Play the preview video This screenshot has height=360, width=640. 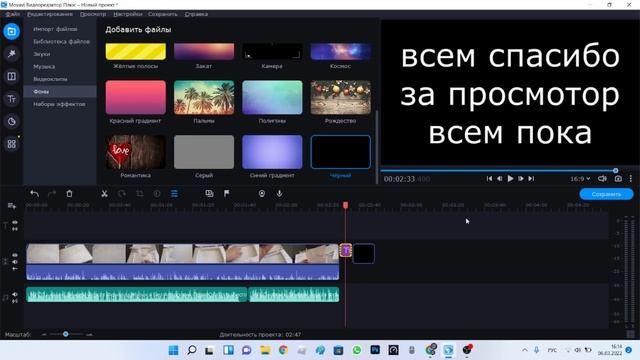click(510, 179)
